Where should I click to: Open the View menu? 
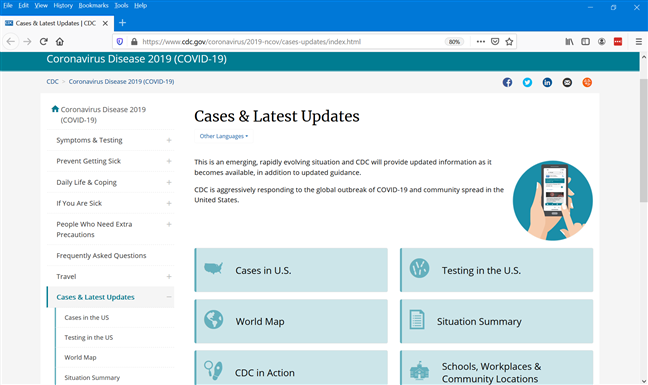[x=41, y=5]
